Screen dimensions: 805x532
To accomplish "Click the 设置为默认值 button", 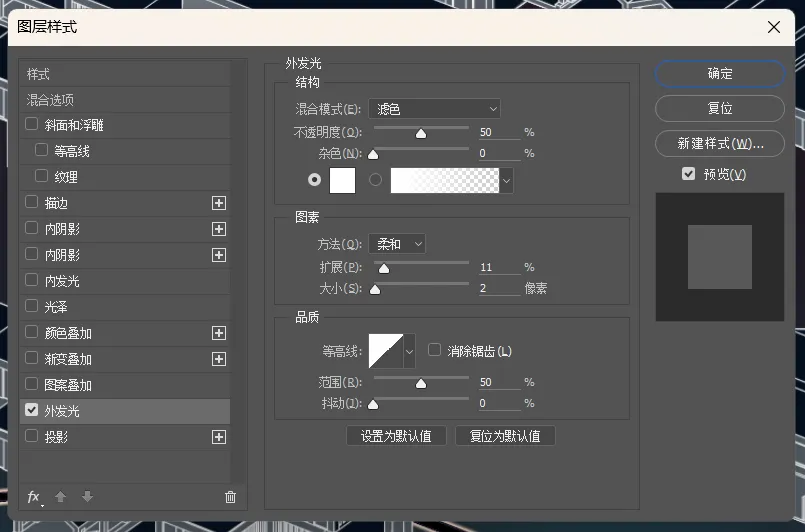I will tap(396, 436).
